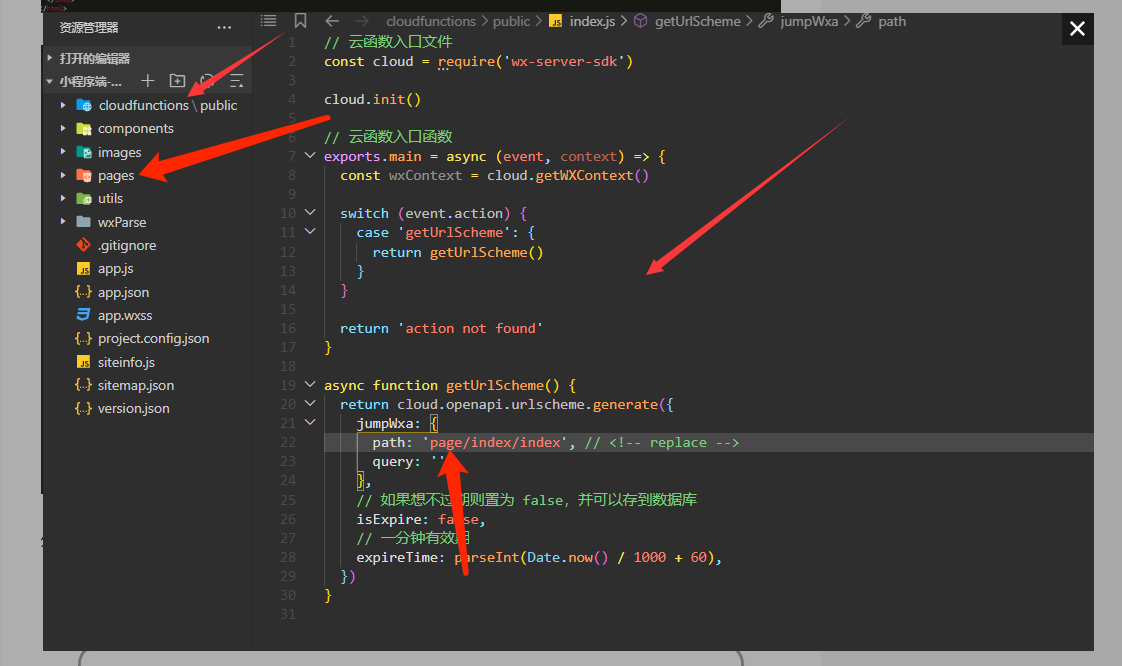Open app.wxss stylesheet file
This screenshot has width=1122, height=666.
125,315
